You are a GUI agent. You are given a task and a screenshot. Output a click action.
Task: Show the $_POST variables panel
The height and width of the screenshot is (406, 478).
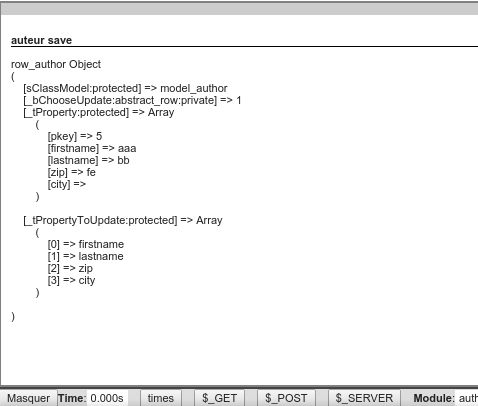point(286,398)
